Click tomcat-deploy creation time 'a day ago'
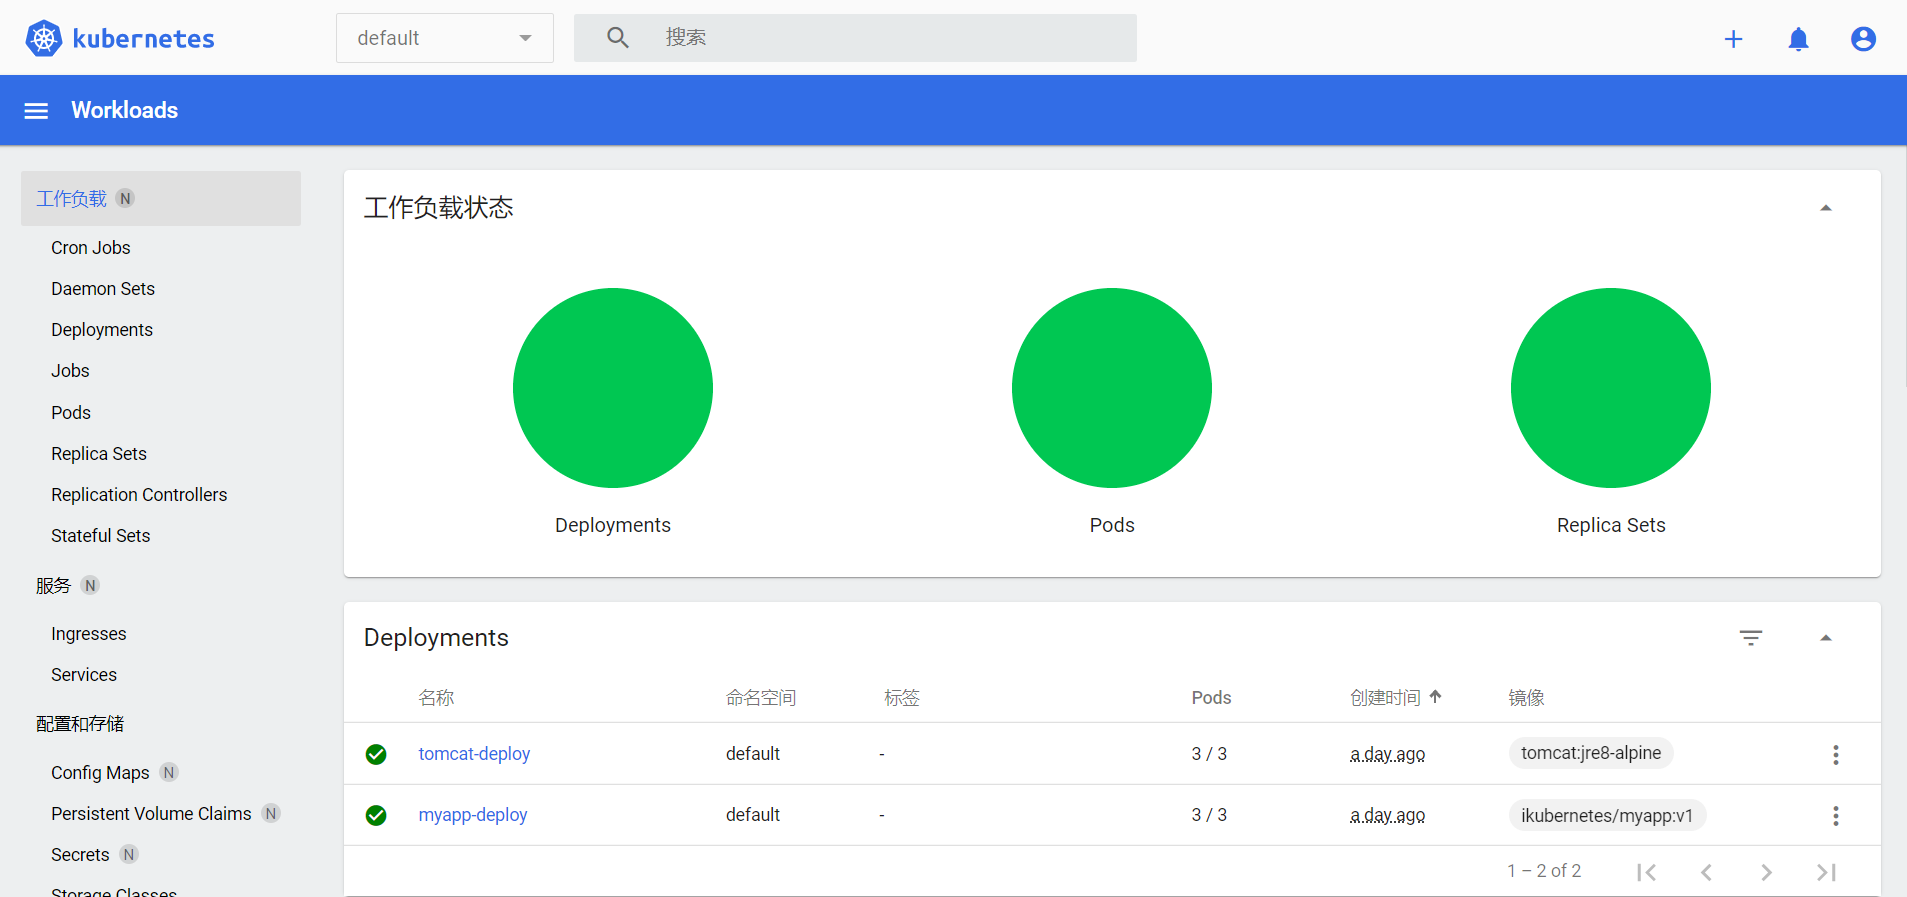This screenshot has width=1907, height=897. [1388, 754]
